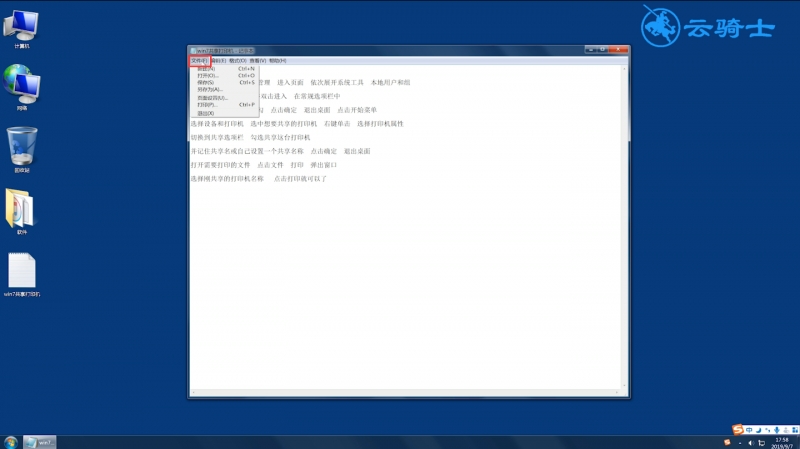
Task: Click the horizontal scrollbar right arrow in Notepad
Action: [617, 393]
